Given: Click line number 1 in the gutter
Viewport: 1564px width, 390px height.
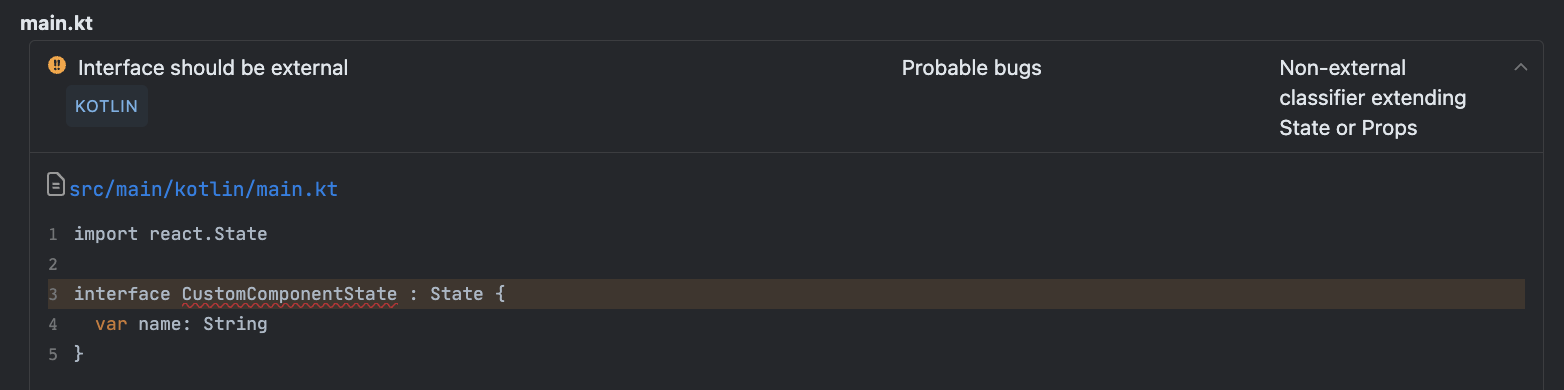Looking at the screenshot, I should (53, 235).
